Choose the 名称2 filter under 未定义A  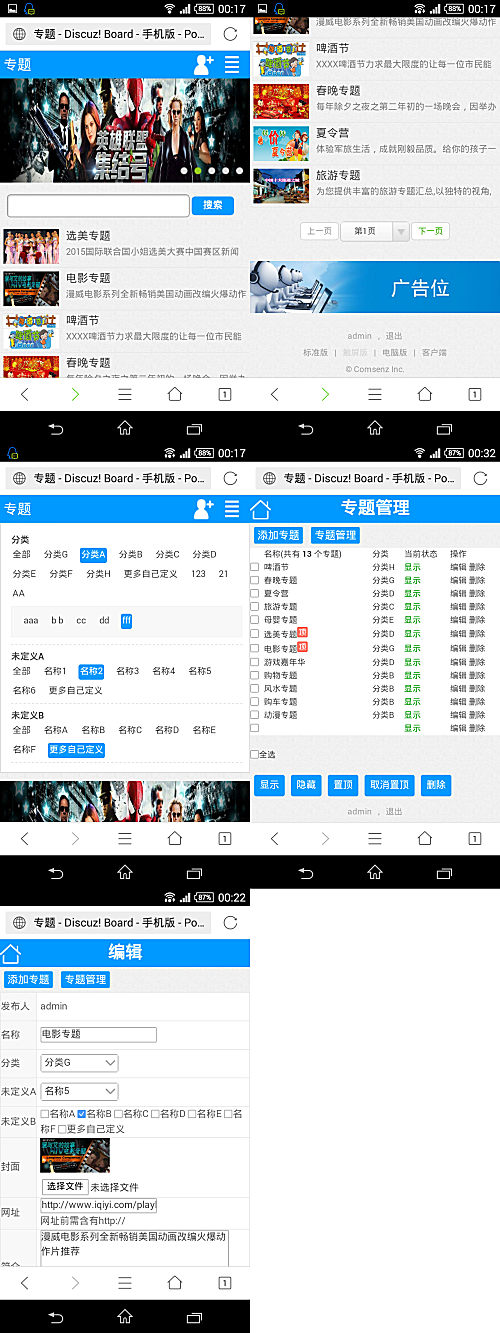click(91, 671)
